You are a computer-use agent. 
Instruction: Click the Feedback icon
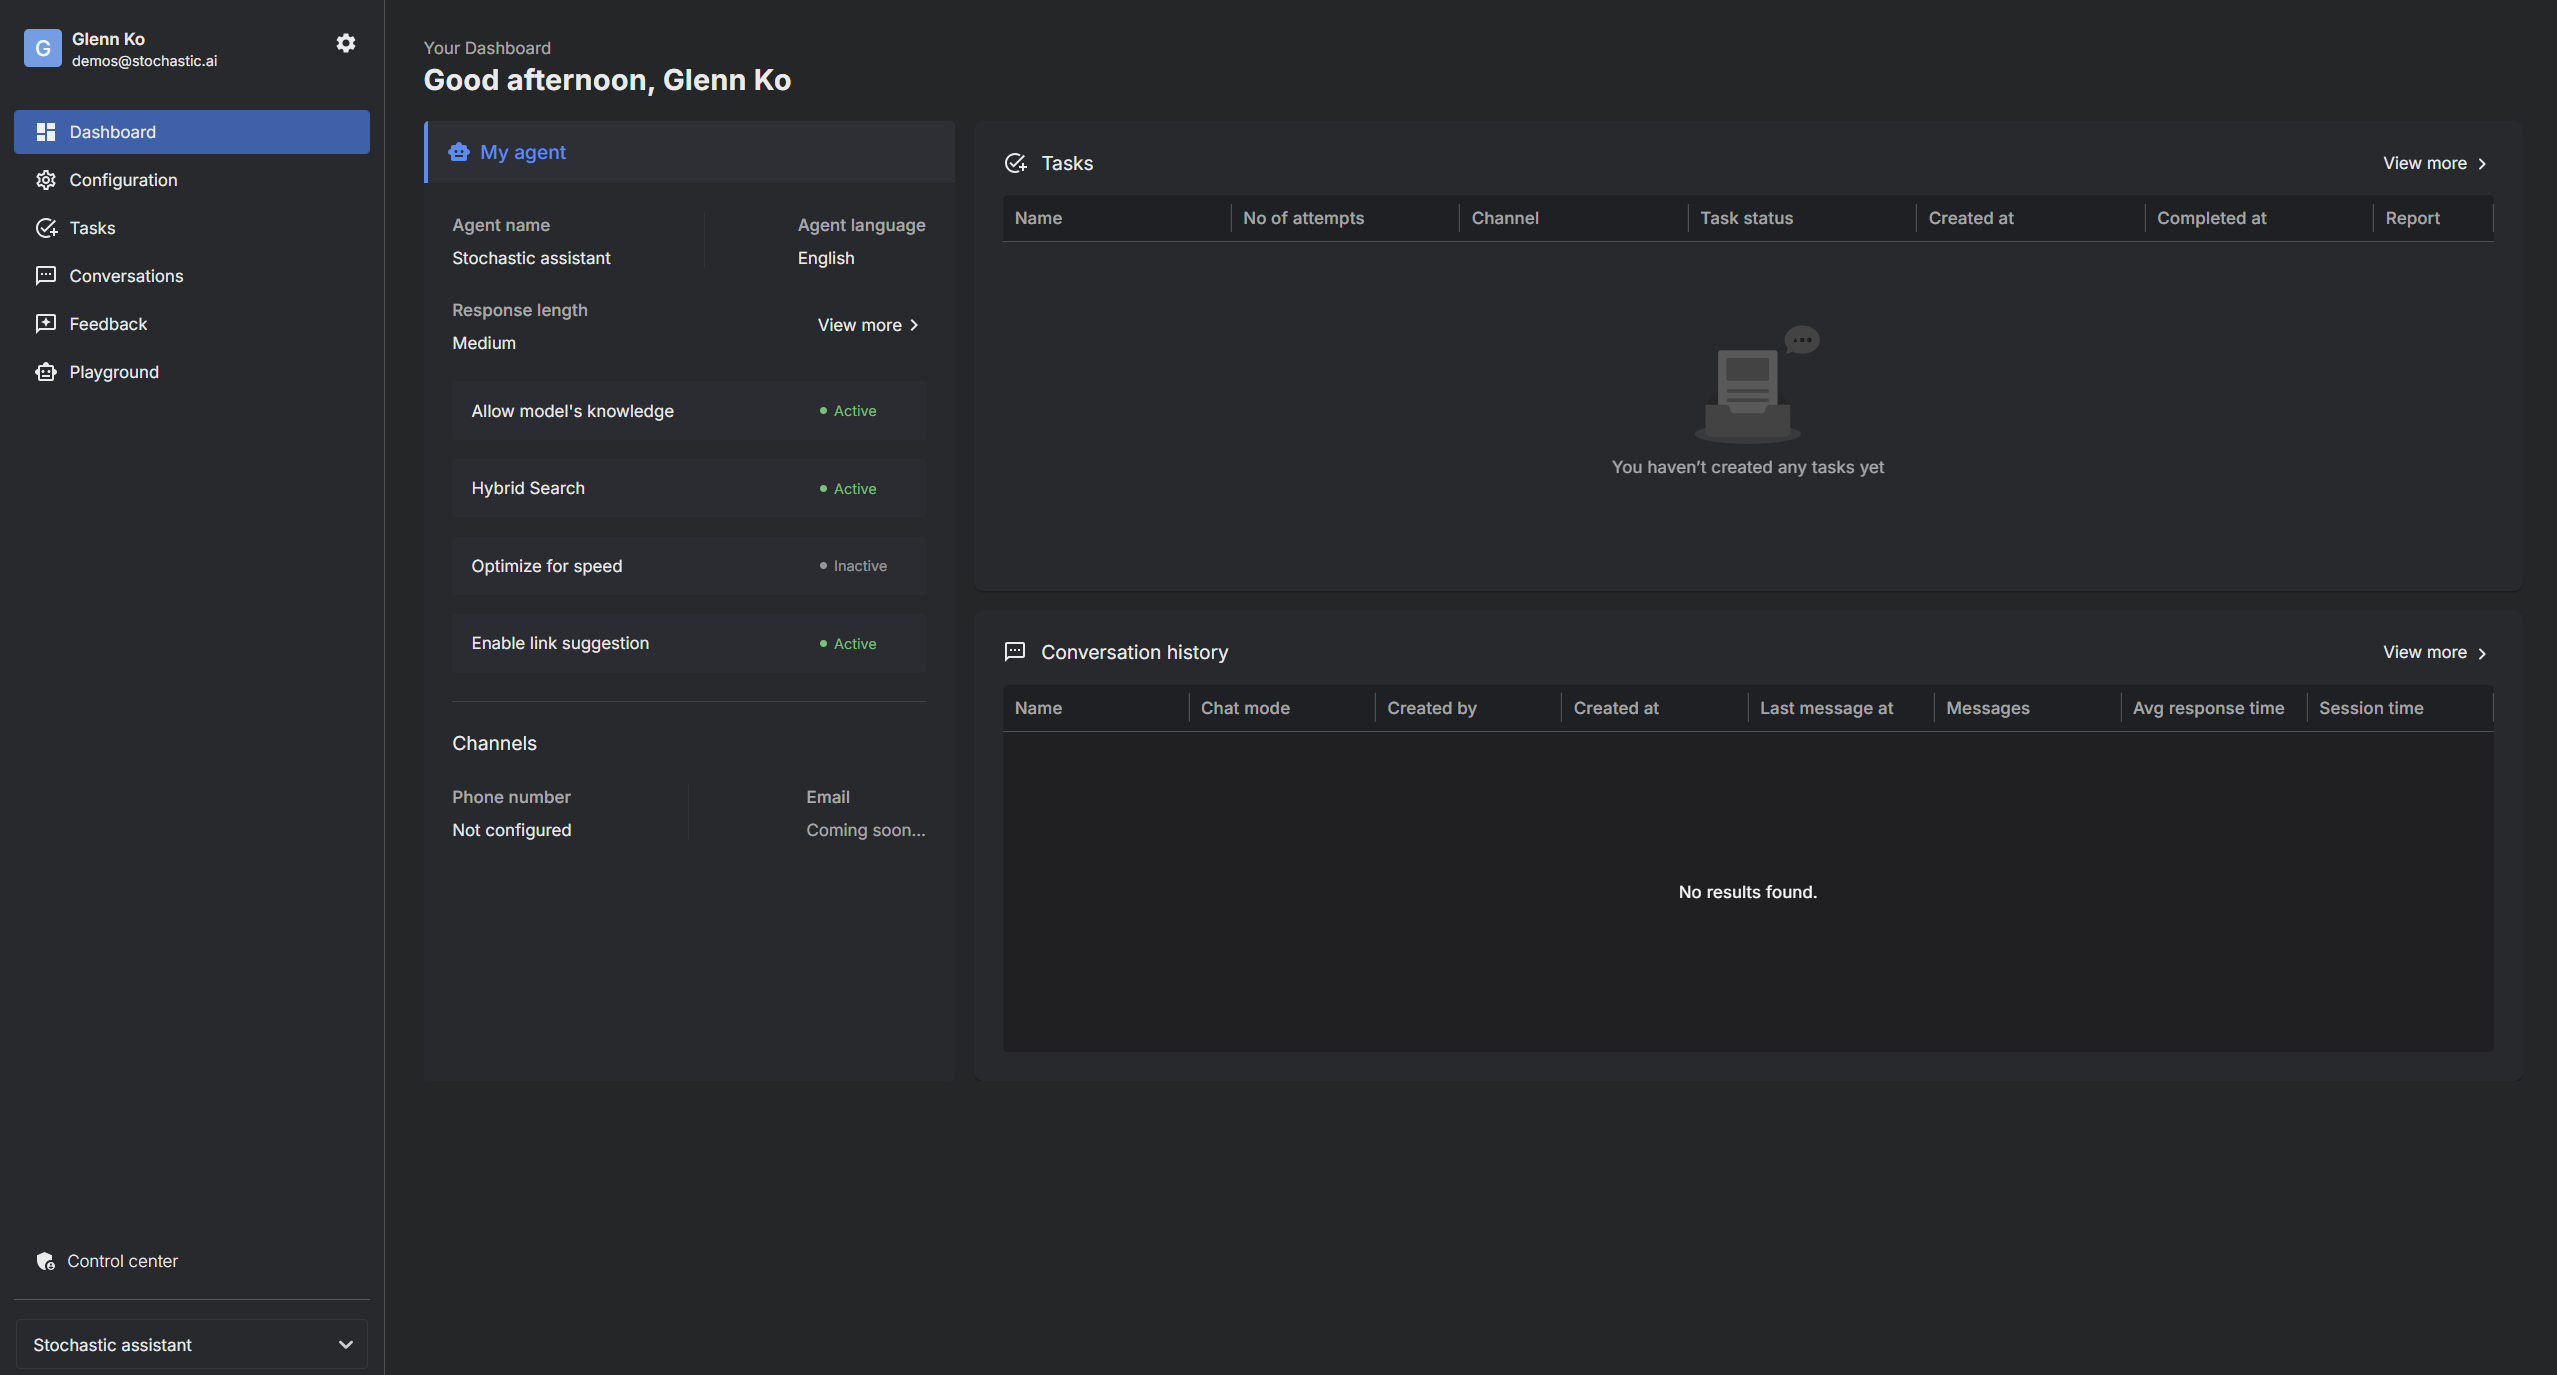click(x=44, y=323)
